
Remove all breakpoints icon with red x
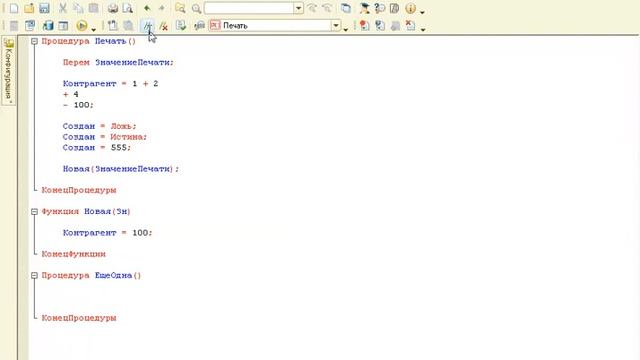(x=411, y=26)
